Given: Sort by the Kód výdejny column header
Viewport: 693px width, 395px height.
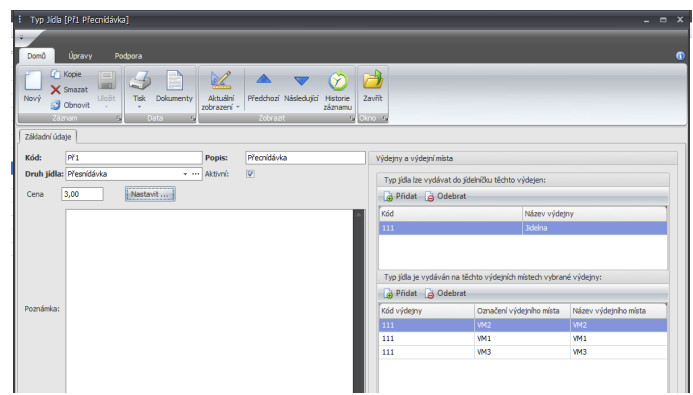Looking at the screenshot, I should click(x=426, y=311).
